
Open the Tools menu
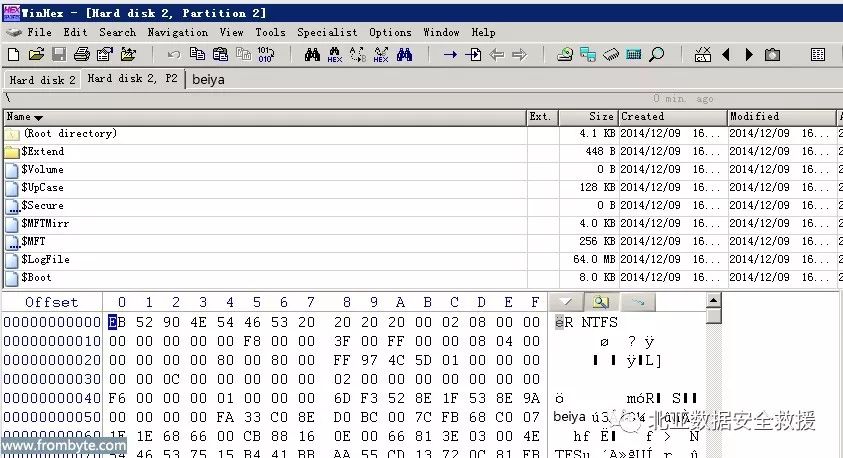click(270, 32)
